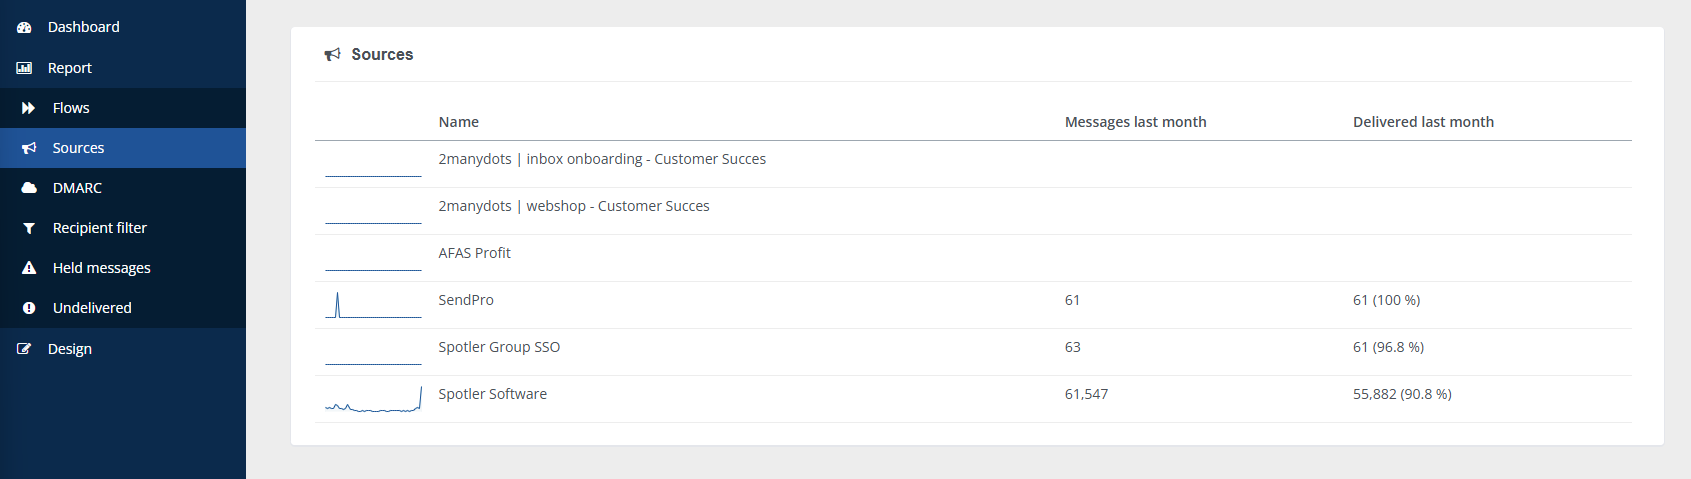Screen dimensions: 1691x479
Task: Go to the Undelivered page
Action: 92,308
